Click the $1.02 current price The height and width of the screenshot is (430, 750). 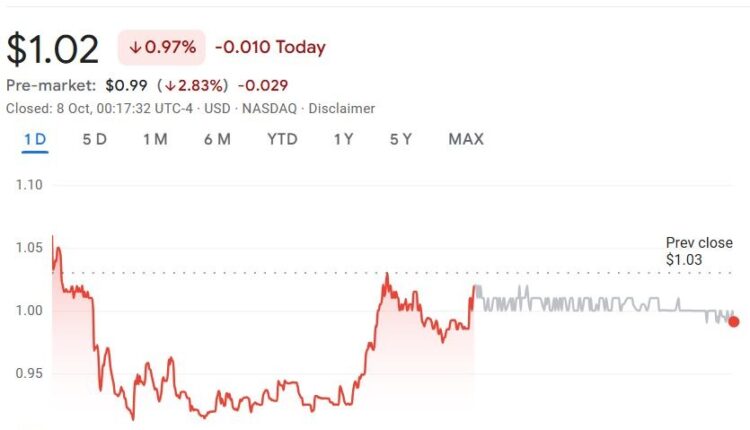click(x=53, y=48)
